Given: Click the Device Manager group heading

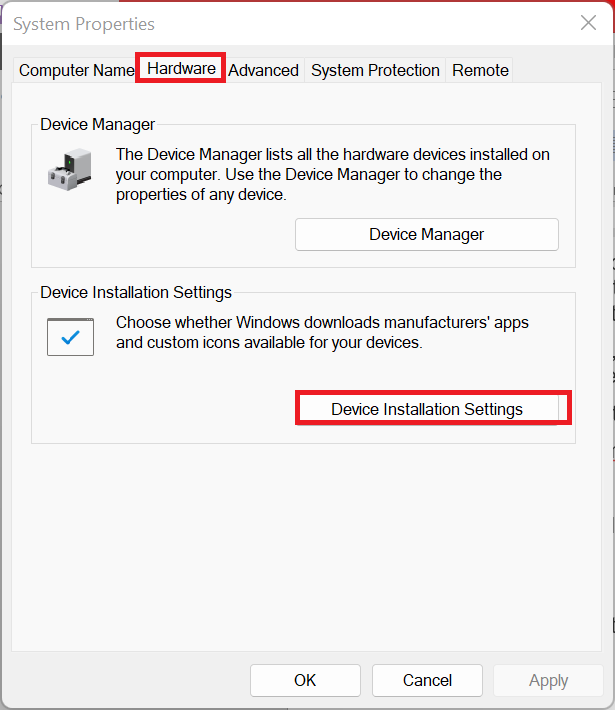Looking at the screenshot, I should (x=97, y=124).
